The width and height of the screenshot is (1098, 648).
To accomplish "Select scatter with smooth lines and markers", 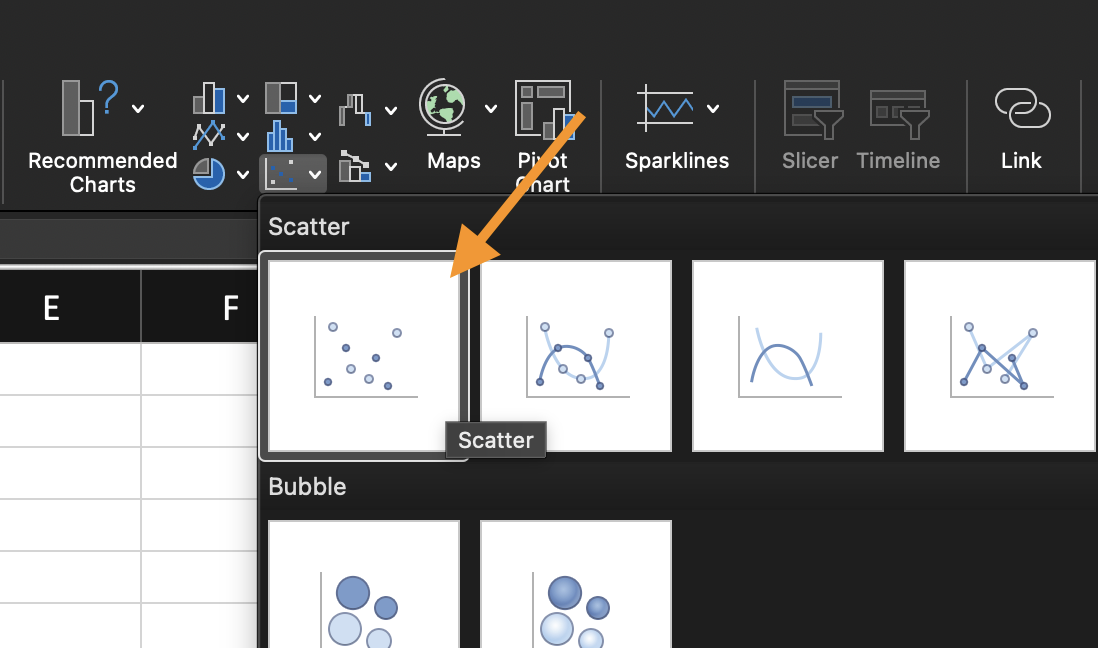I will point(576,356).
